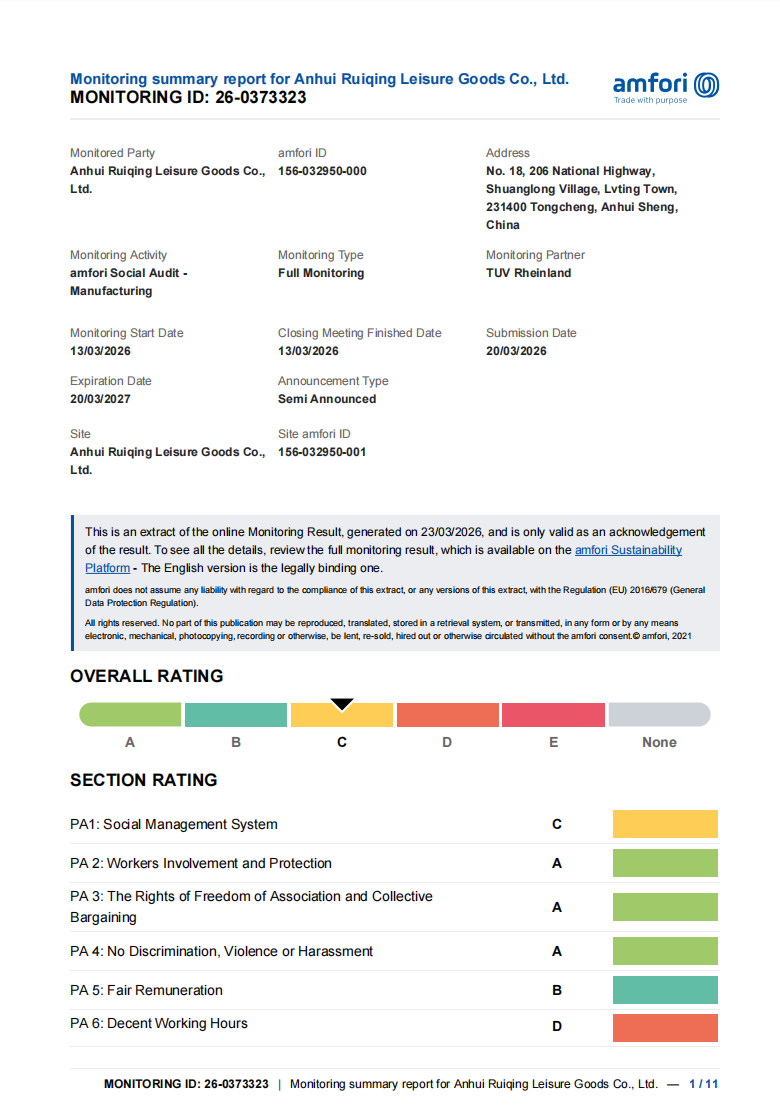Click the GDPR disclaimer line 'amfori does not assume any liability'

(395, 596)
